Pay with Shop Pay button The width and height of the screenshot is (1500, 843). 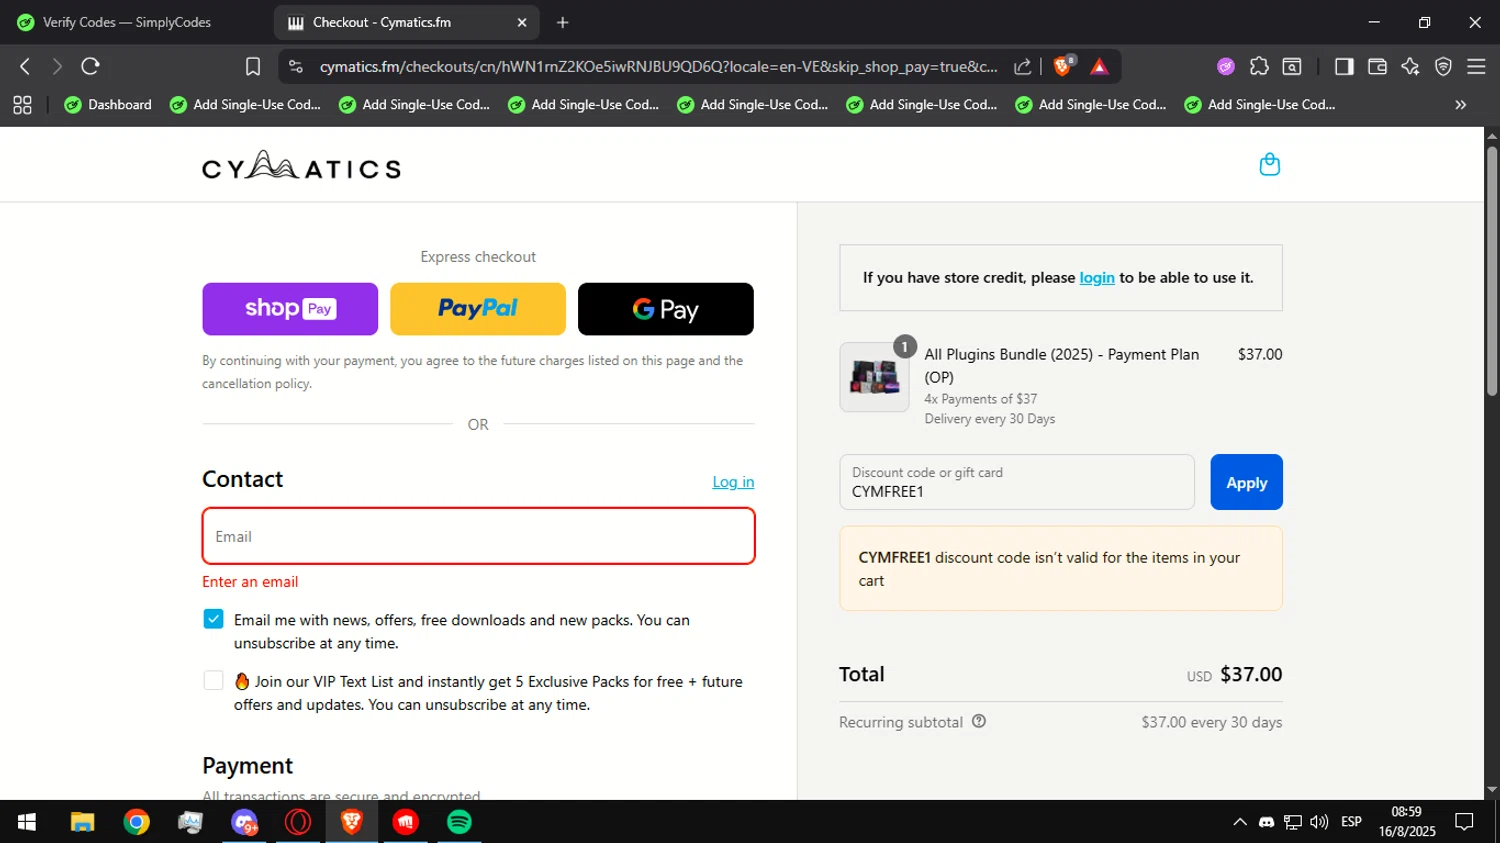(x=290, y=309)
